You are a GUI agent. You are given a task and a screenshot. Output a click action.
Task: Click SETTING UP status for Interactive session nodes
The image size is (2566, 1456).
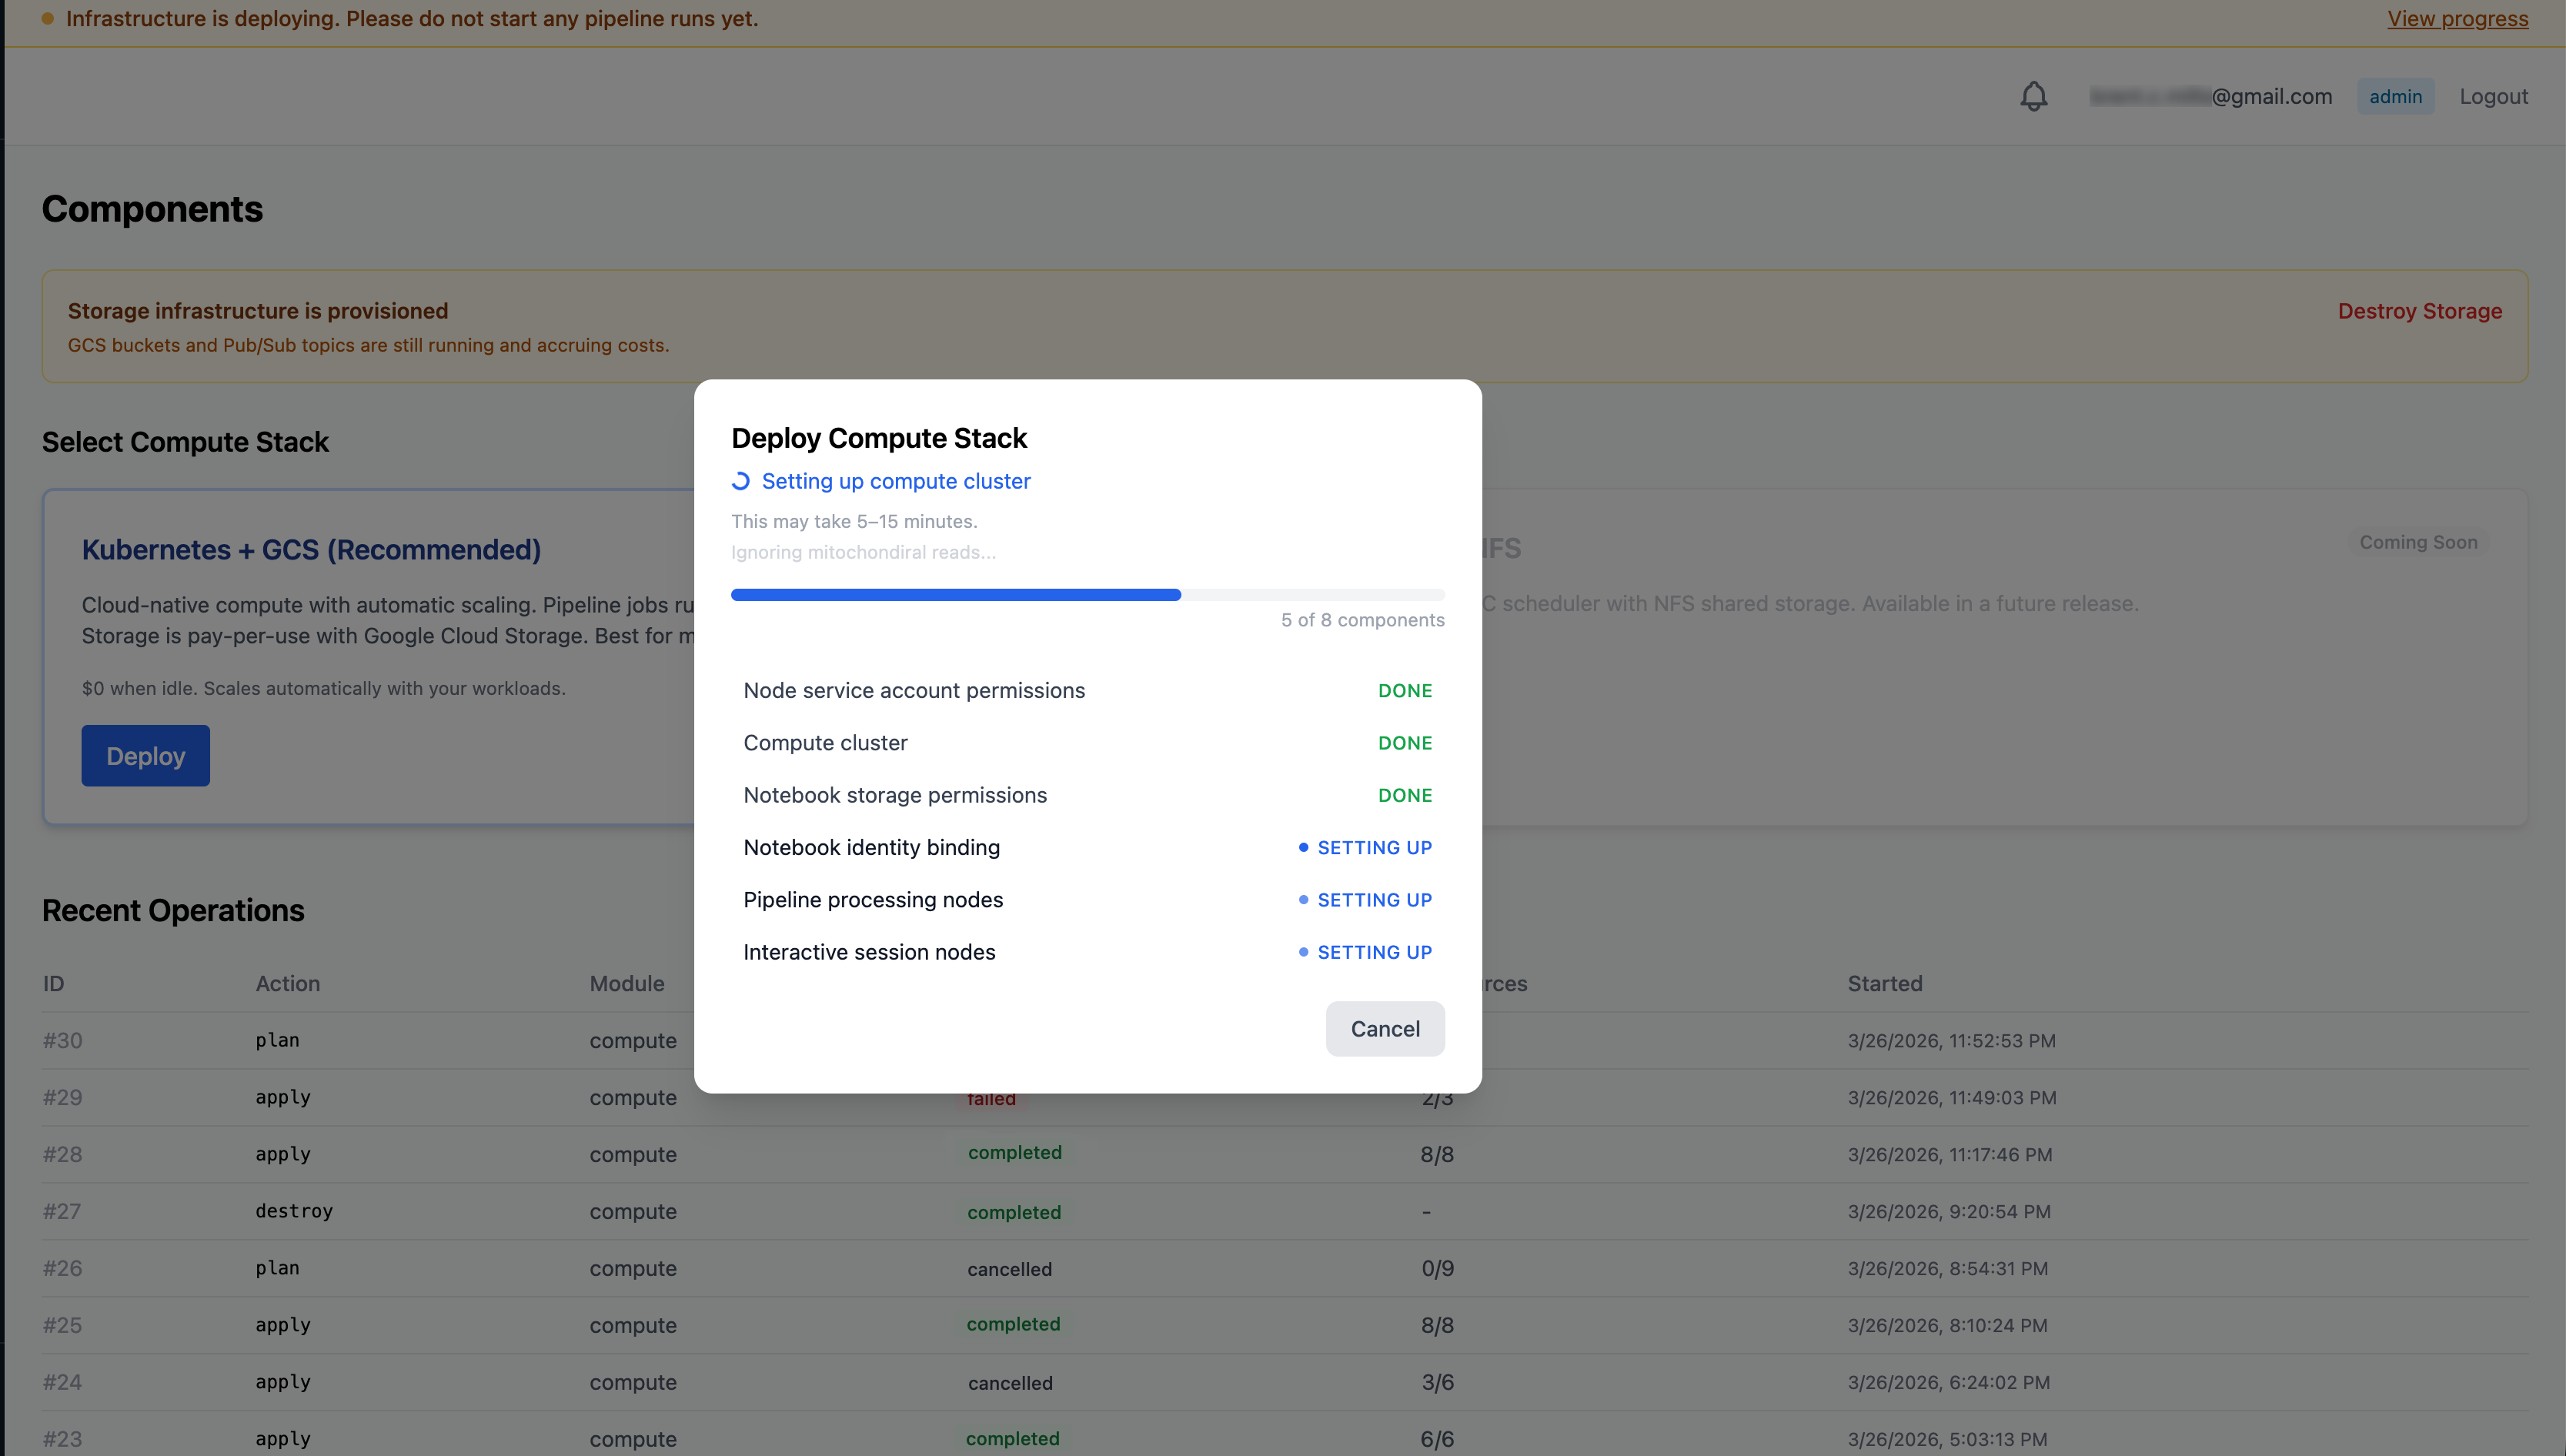(x=1365, y=952)
